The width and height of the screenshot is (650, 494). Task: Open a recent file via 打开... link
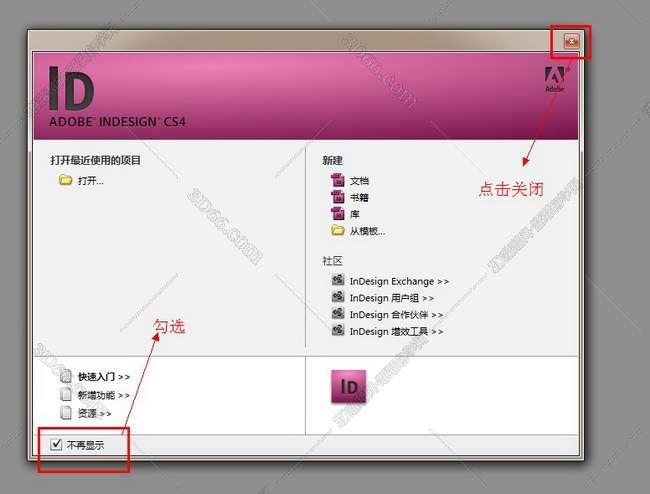[x=91, y=181]
